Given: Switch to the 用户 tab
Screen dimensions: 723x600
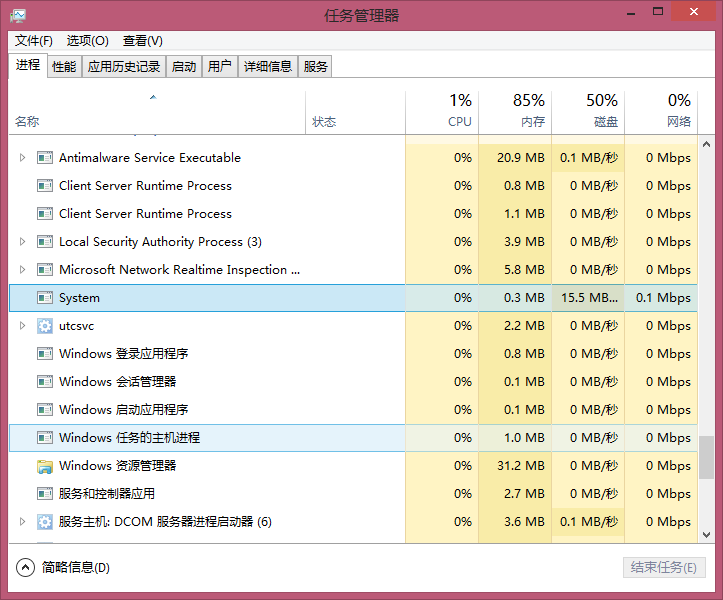Looking at the screenshot, I should 219,66.
